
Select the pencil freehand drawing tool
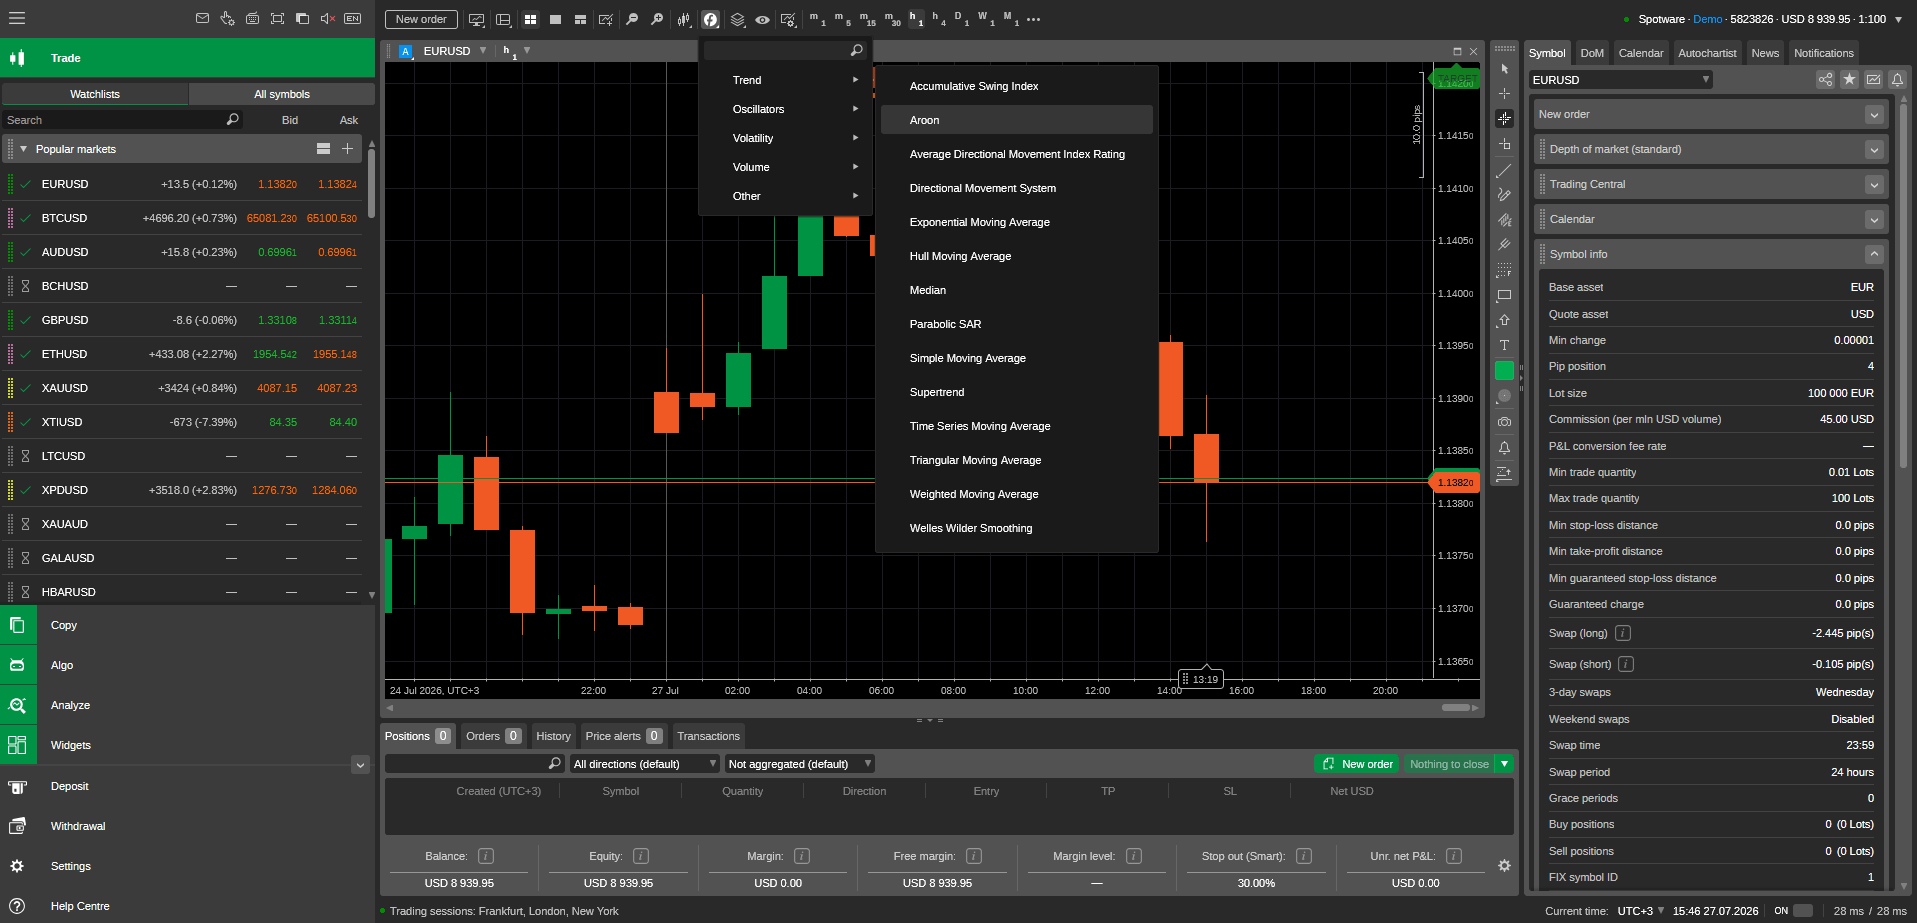(1504, 195)
